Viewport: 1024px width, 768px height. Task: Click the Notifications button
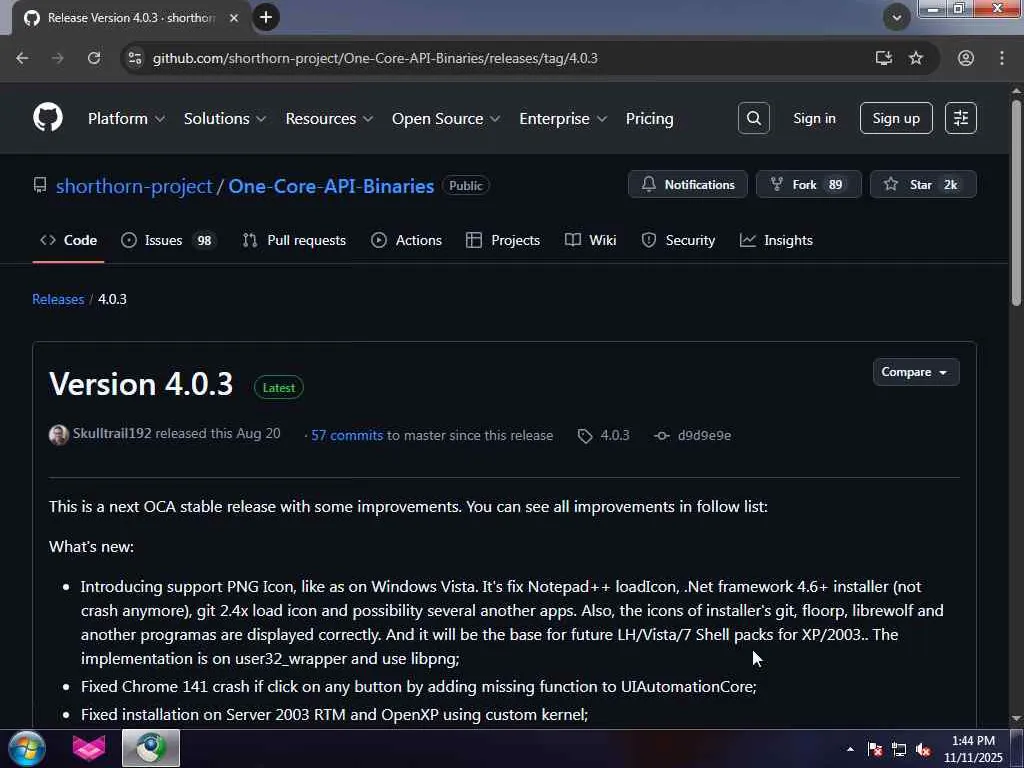tap(688, 185)
